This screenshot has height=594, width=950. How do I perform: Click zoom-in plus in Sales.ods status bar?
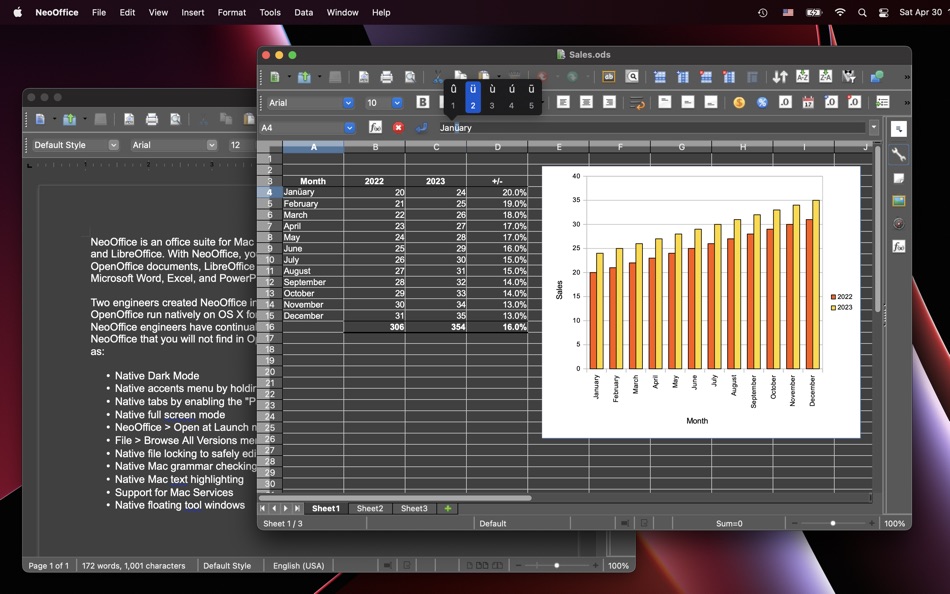click(x=871, y=523)
